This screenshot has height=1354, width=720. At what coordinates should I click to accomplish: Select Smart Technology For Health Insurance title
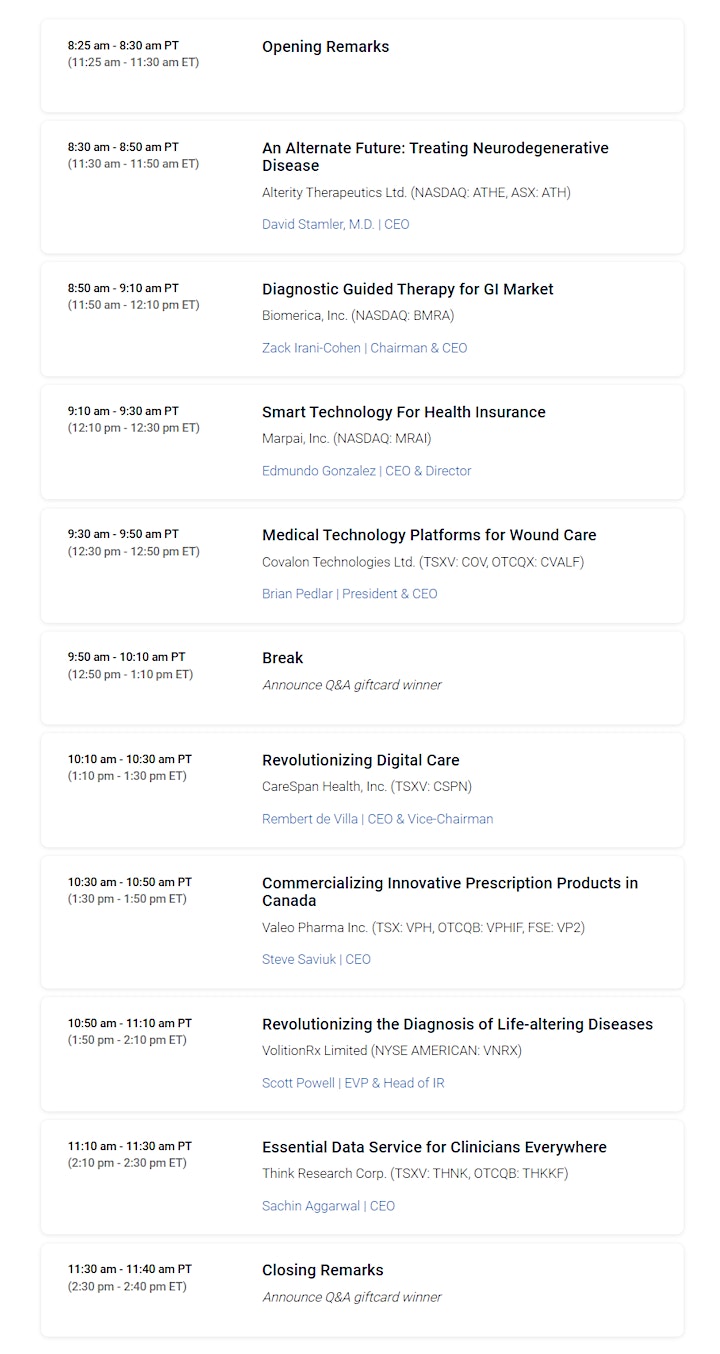pos(404,412)
